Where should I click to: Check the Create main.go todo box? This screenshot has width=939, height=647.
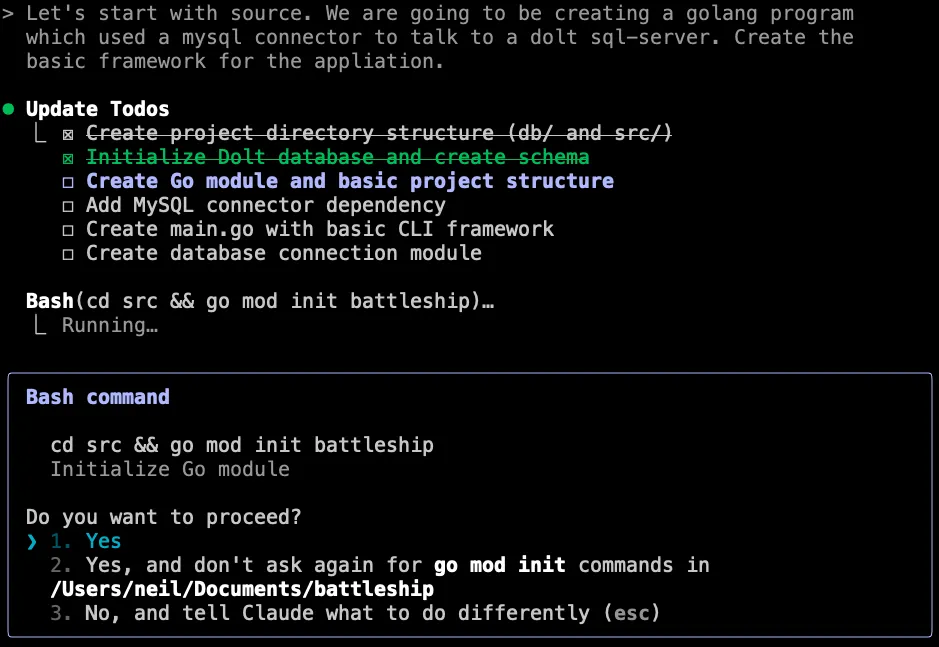tap(68, 229)
